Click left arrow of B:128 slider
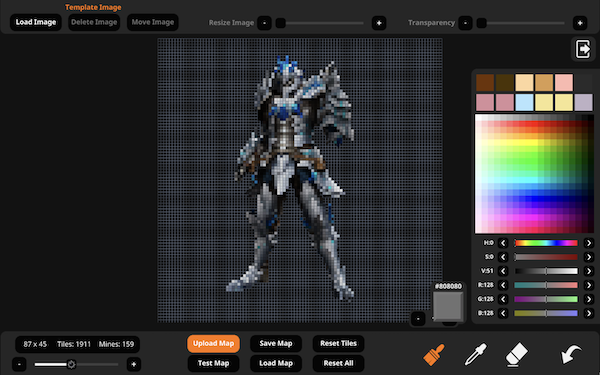The height and width of the screenshot is (375, 600). (x=503, y=313)
